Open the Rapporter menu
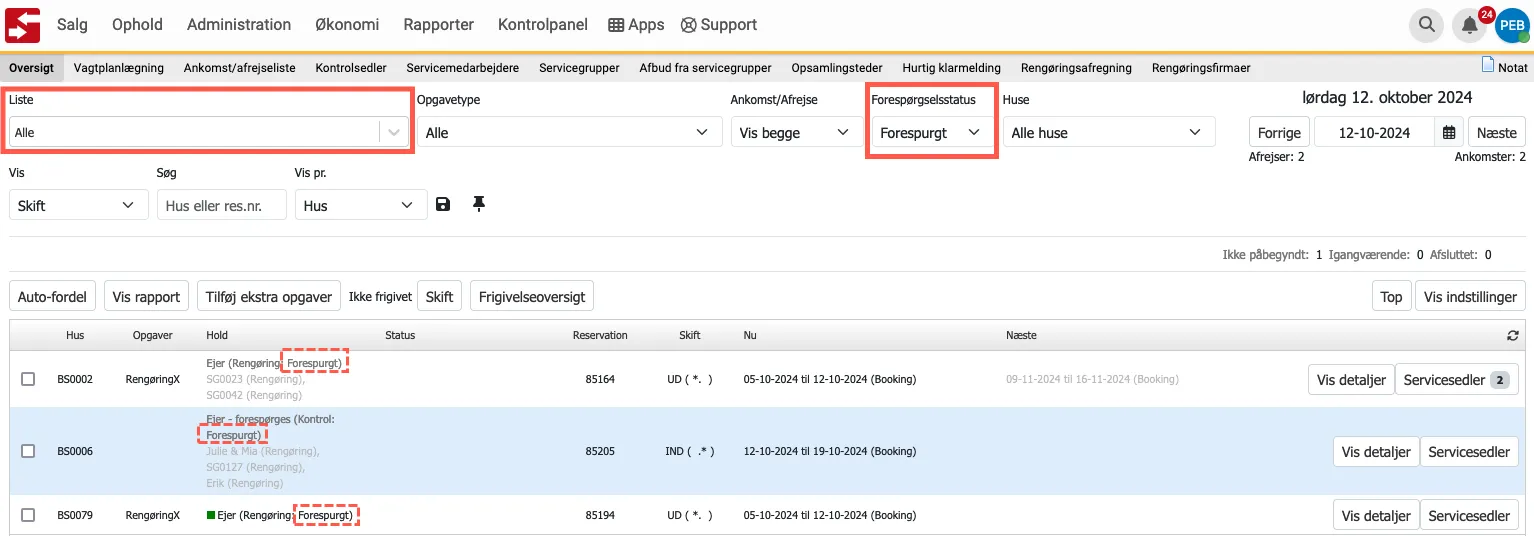 coord(439,25)
